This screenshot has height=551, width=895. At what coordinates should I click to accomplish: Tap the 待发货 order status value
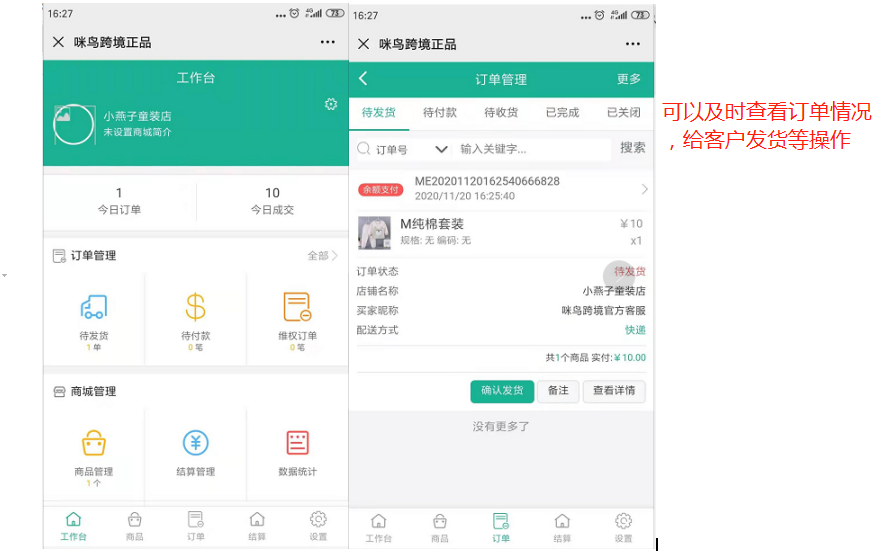pos(630,271)
